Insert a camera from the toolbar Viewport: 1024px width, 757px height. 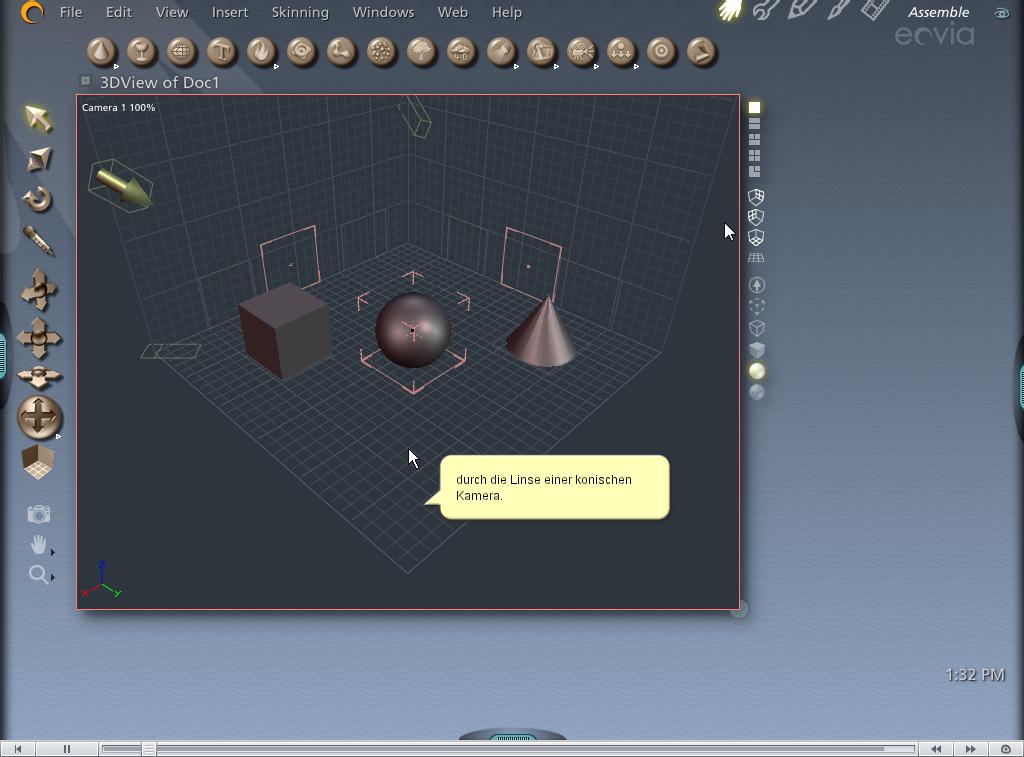point(582,52)
